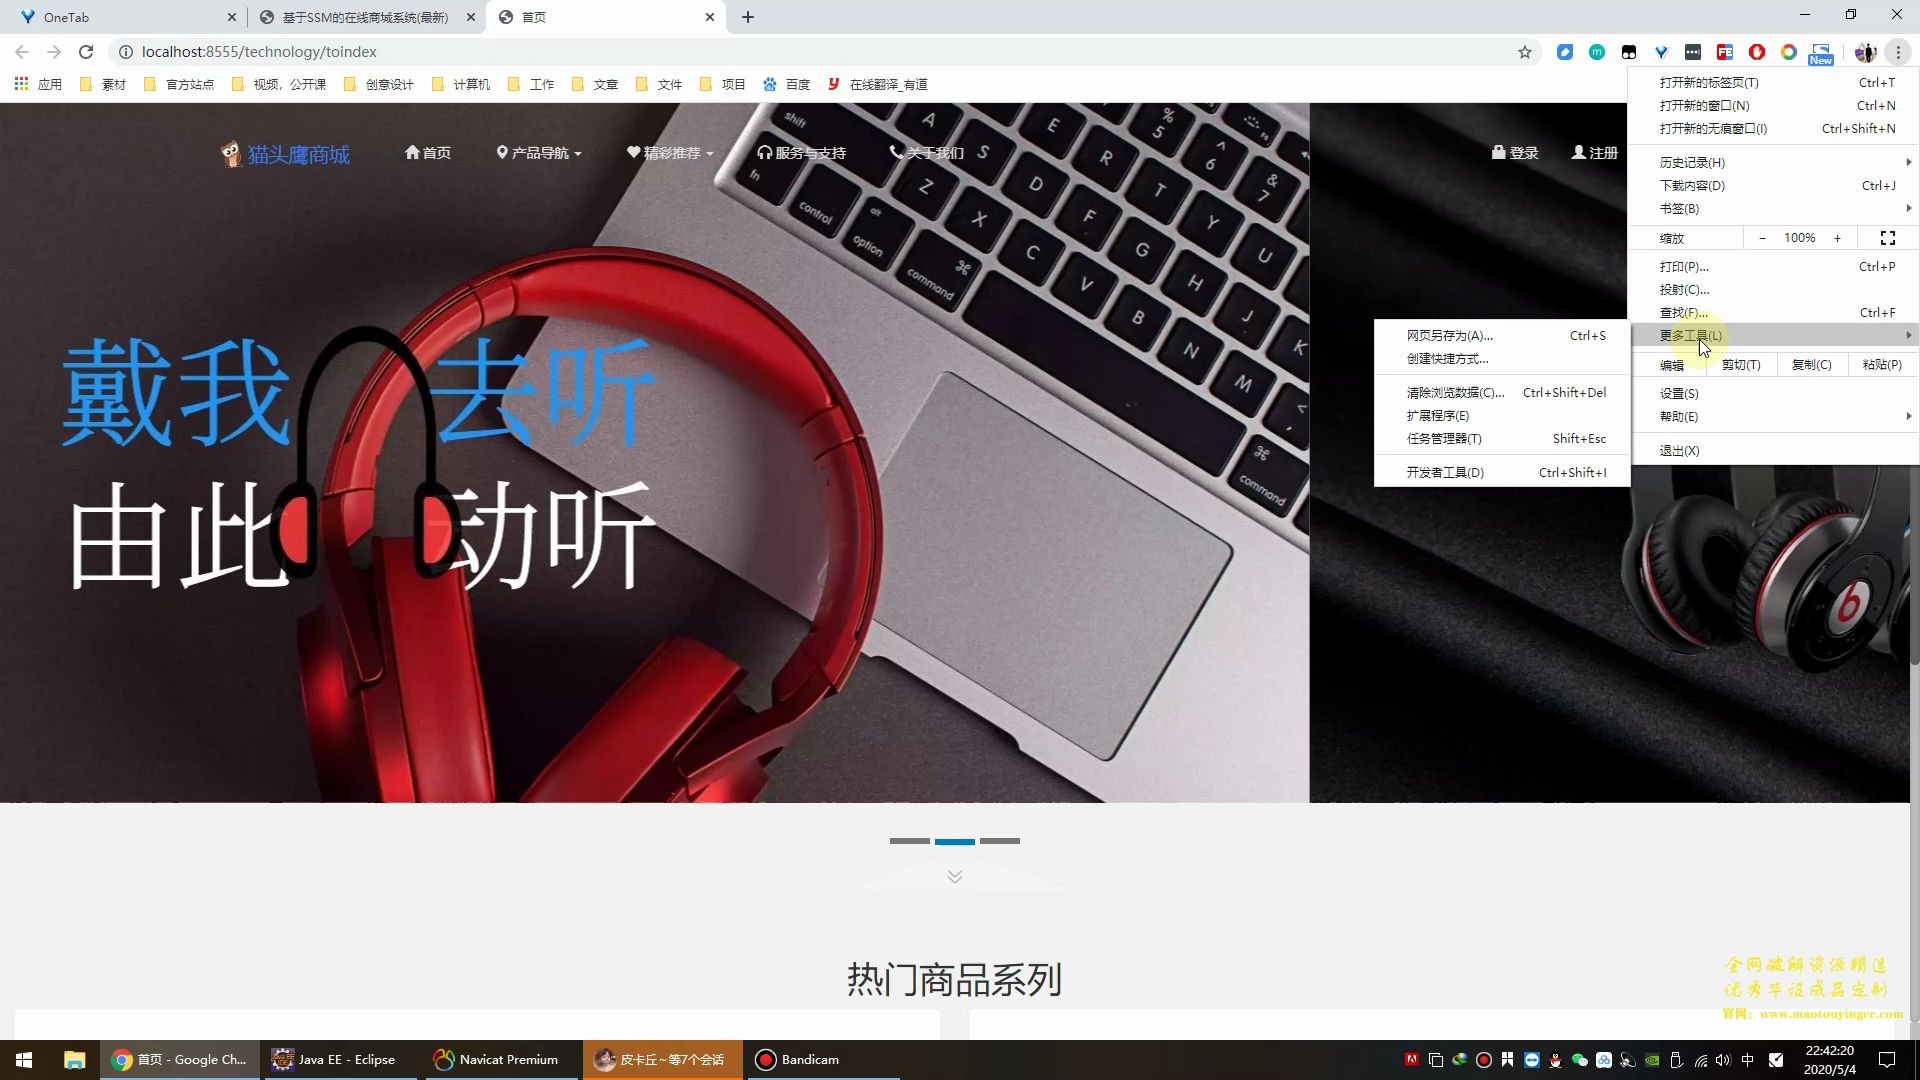Open 扩展程序 from more tools
Image resolution: width=1920 pixels, height=1080 pixels.
[x=1436, y=415]
